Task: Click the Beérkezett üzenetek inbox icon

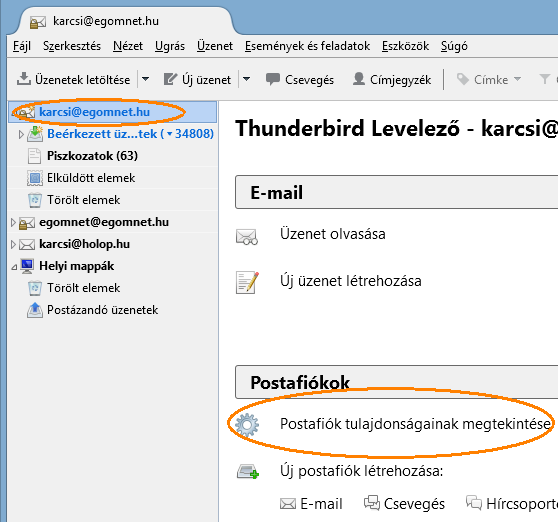Action: [35, 134]
